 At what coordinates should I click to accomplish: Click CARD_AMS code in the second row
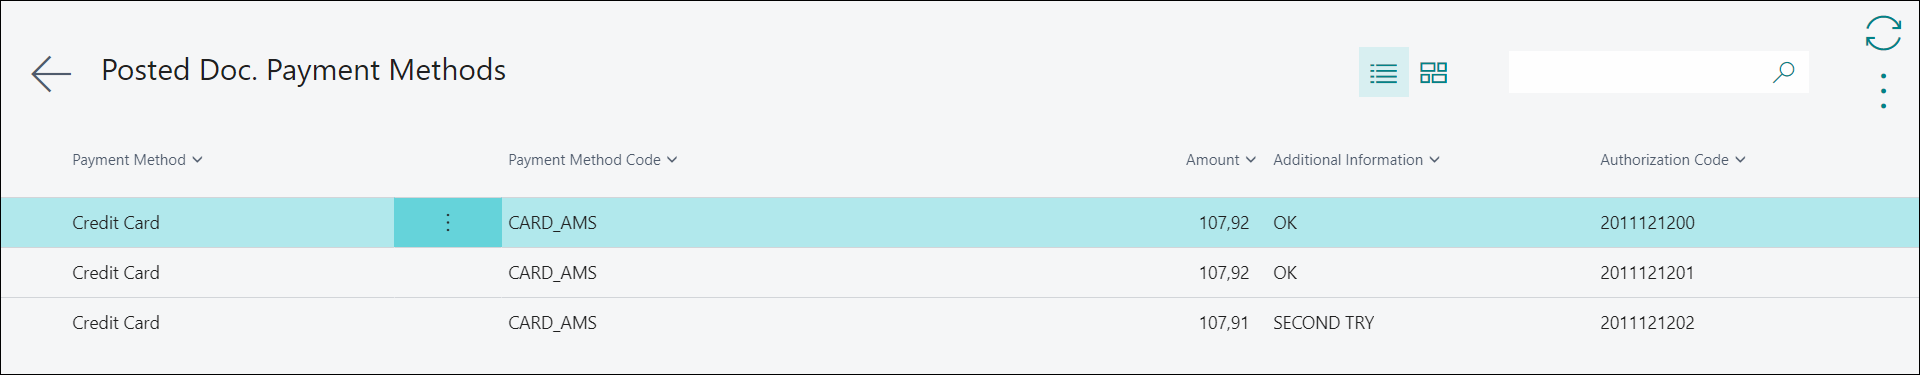tap(552, 273)
